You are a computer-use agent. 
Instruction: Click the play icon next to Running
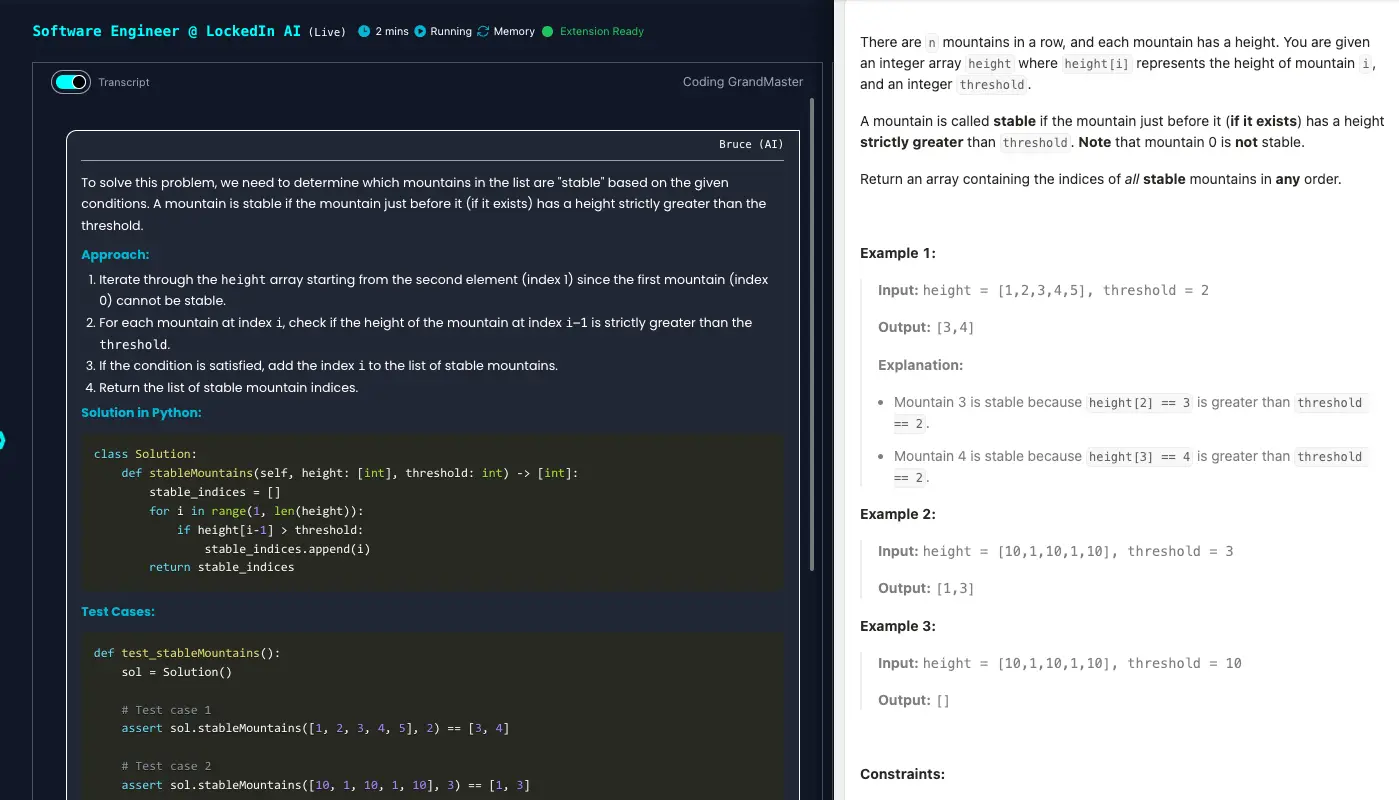[420, 31]
